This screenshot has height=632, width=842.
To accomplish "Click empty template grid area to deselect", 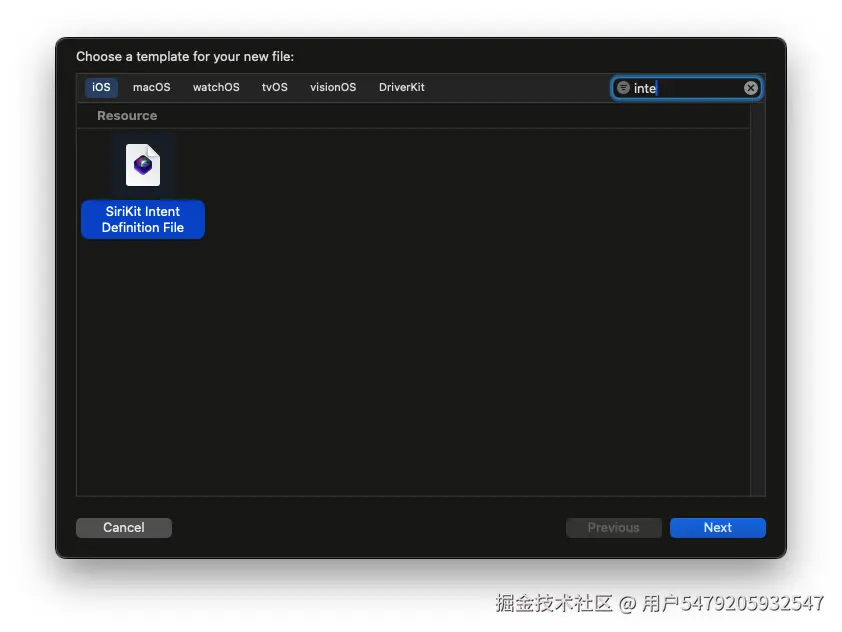I will click(450, 350).
